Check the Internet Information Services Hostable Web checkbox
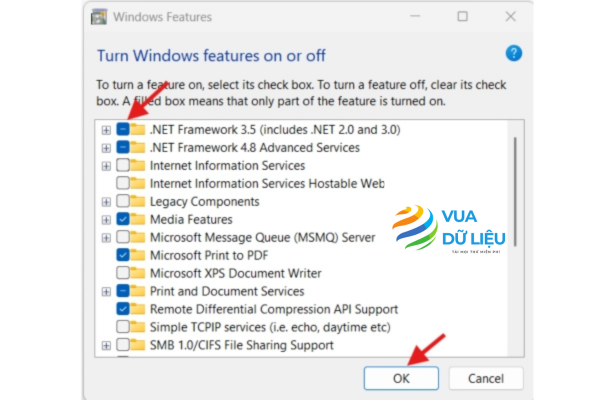Screen dimensions: 600x400 (122, 183)
